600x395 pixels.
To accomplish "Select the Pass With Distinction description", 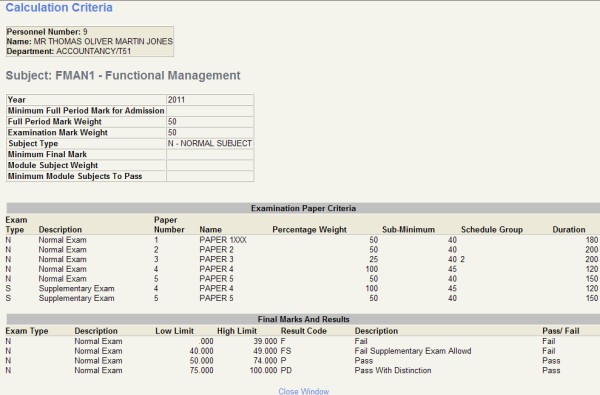I will pyautogui.click(x=393, y=371).
